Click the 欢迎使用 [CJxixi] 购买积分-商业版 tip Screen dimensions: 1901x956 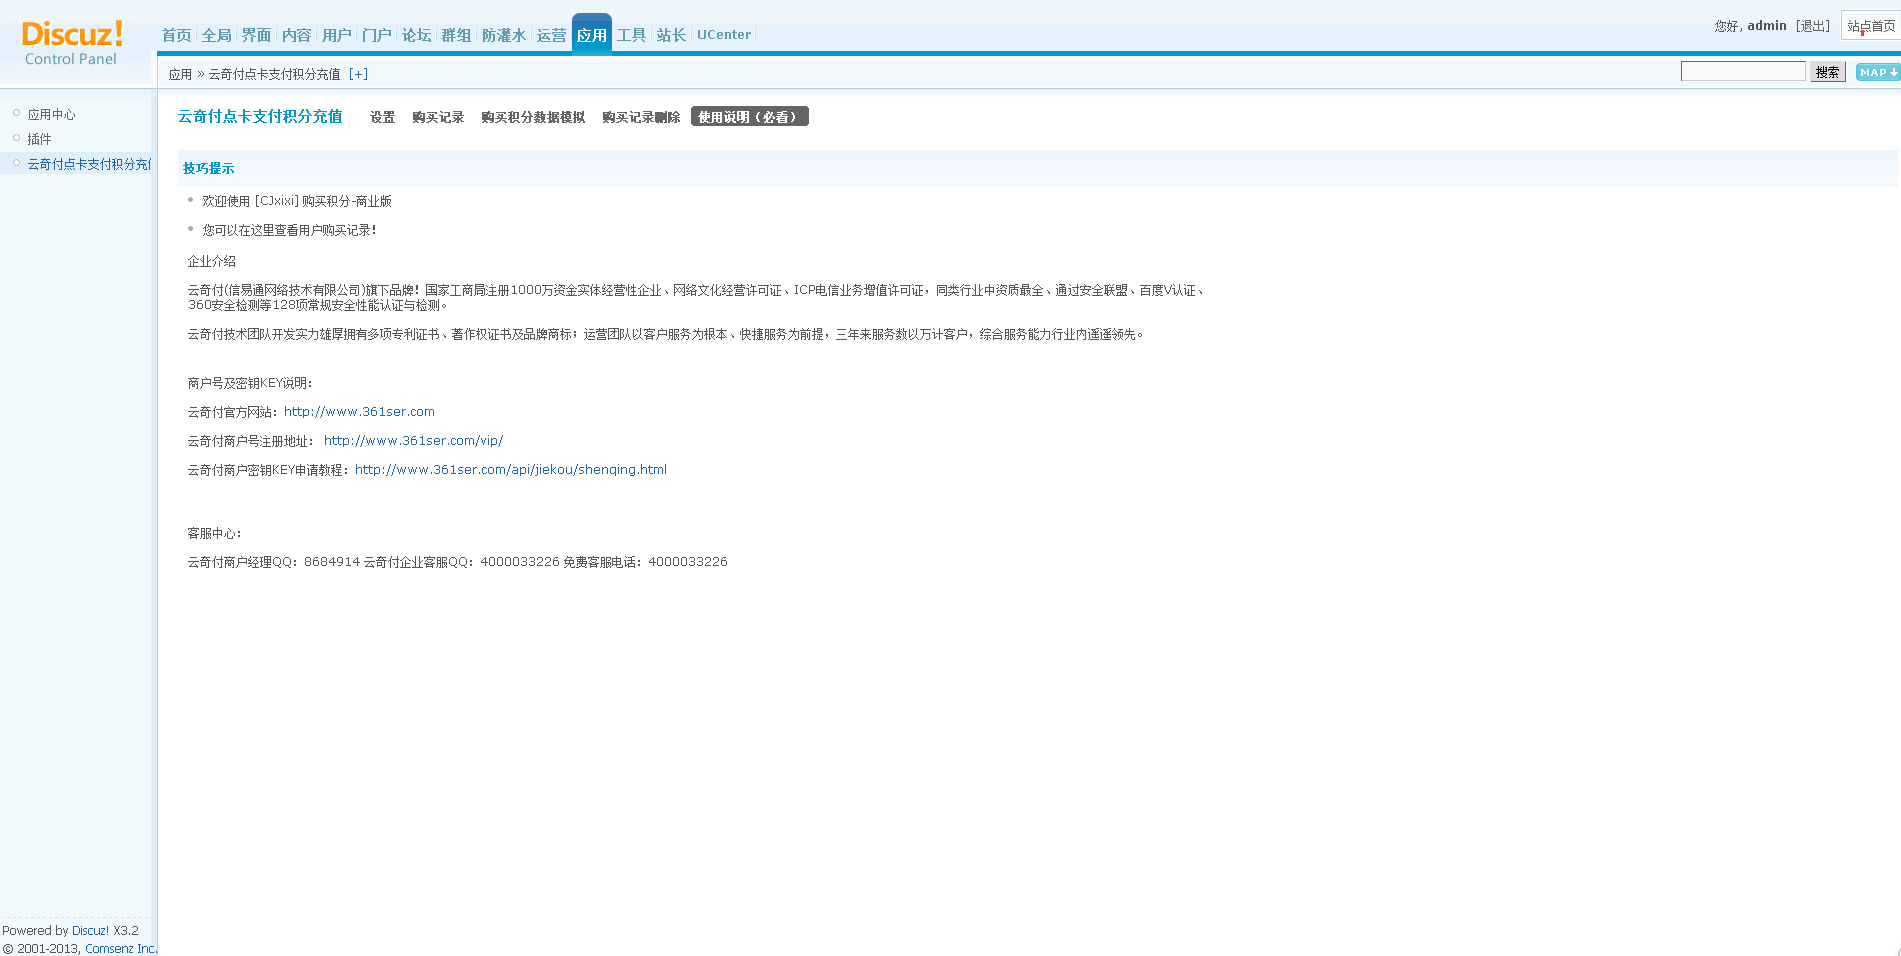pyautogui.click(x=297, y=202)
